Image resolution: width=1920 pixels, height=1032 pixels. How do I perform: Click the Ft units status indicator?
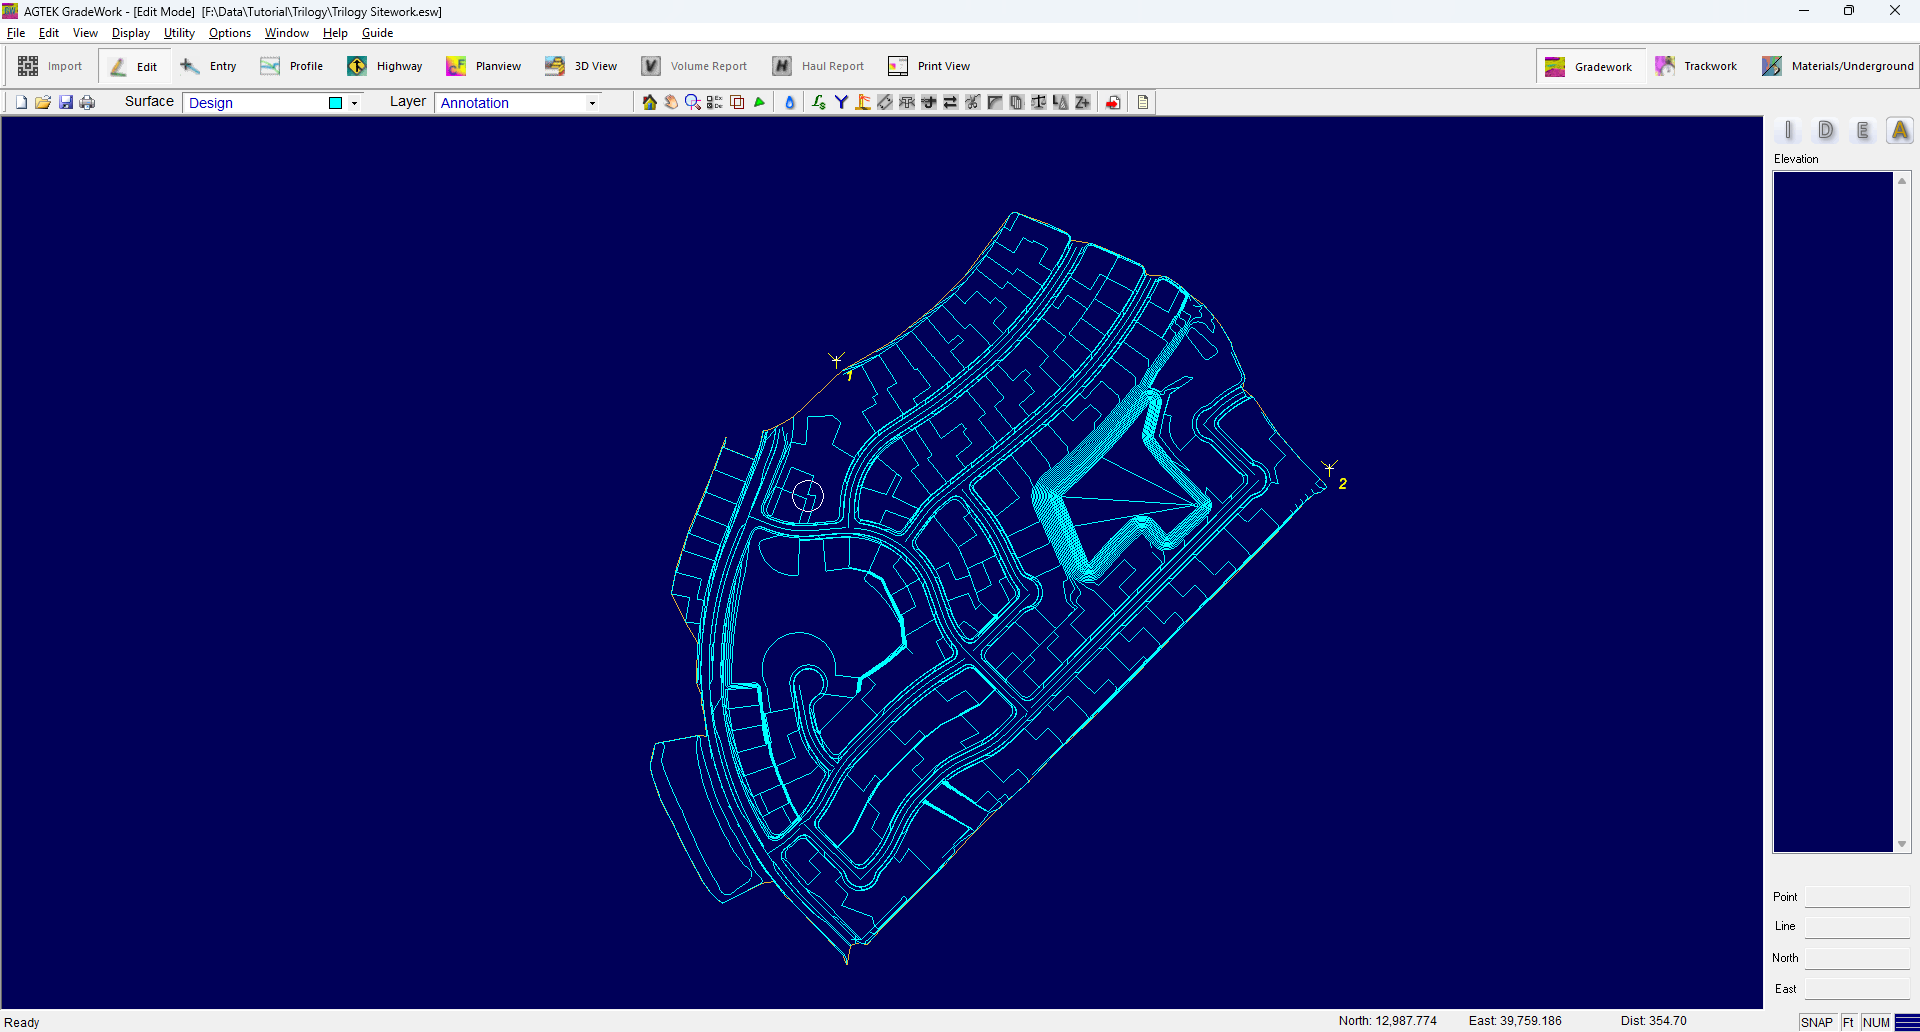click(1848, 1022)
